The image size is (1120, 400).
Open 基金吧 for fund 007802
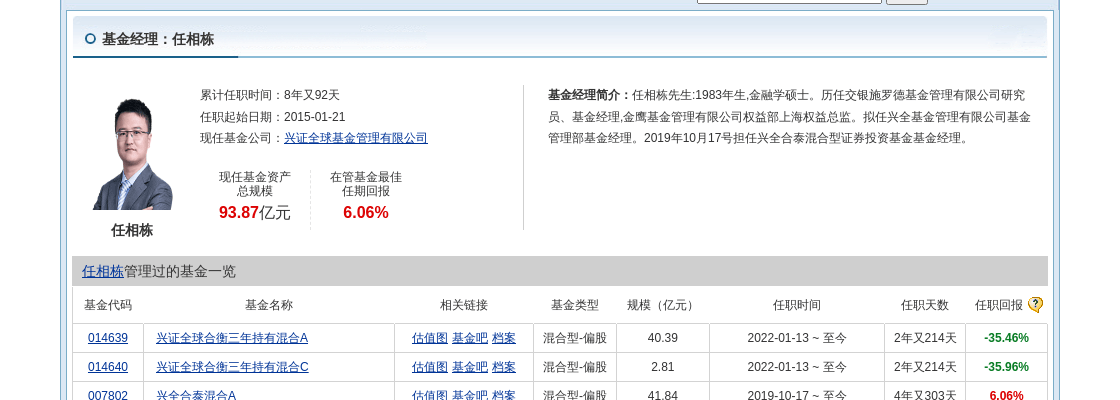pos(470,395)
